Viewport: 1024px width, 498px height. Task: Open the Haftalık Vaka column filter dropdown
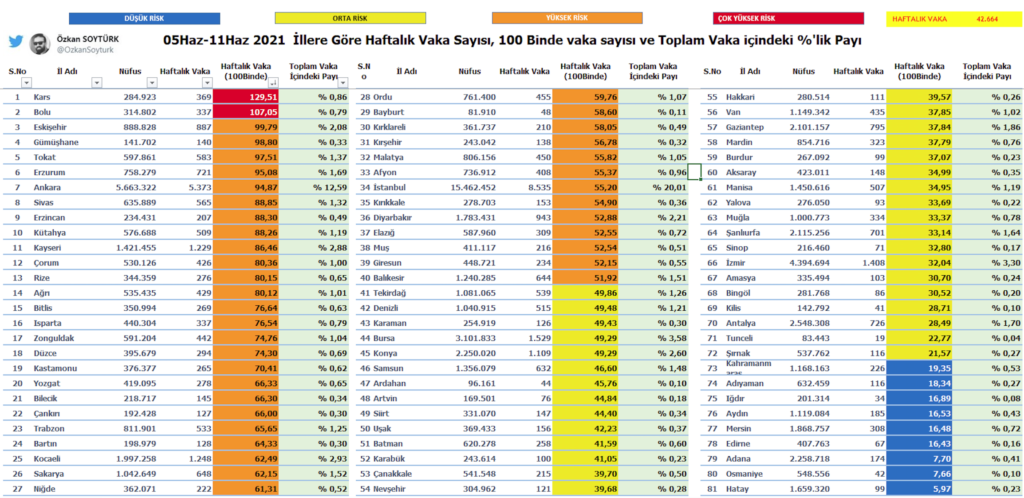point(207,83)
